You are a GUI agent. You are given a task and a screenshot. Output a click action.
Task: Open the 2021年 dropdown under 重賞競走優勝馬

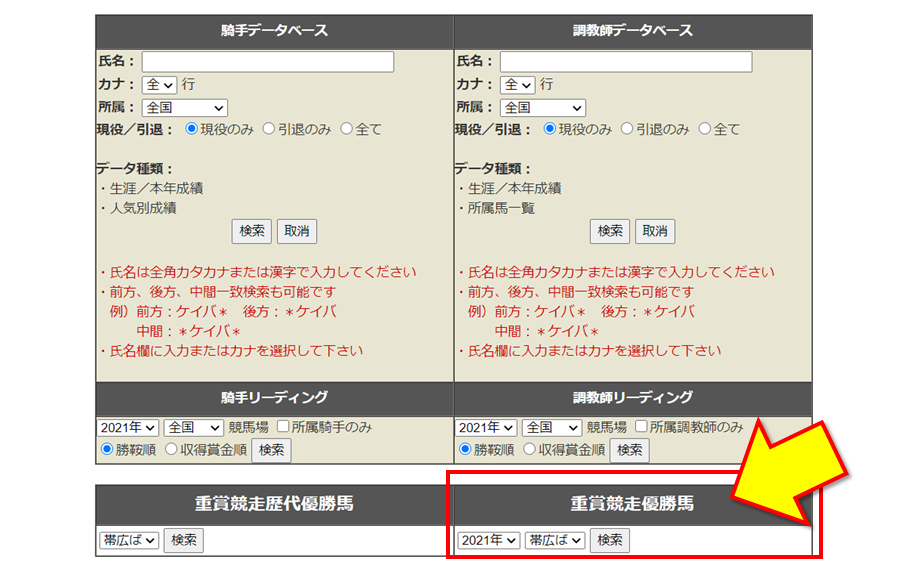(x=489, y=540)
